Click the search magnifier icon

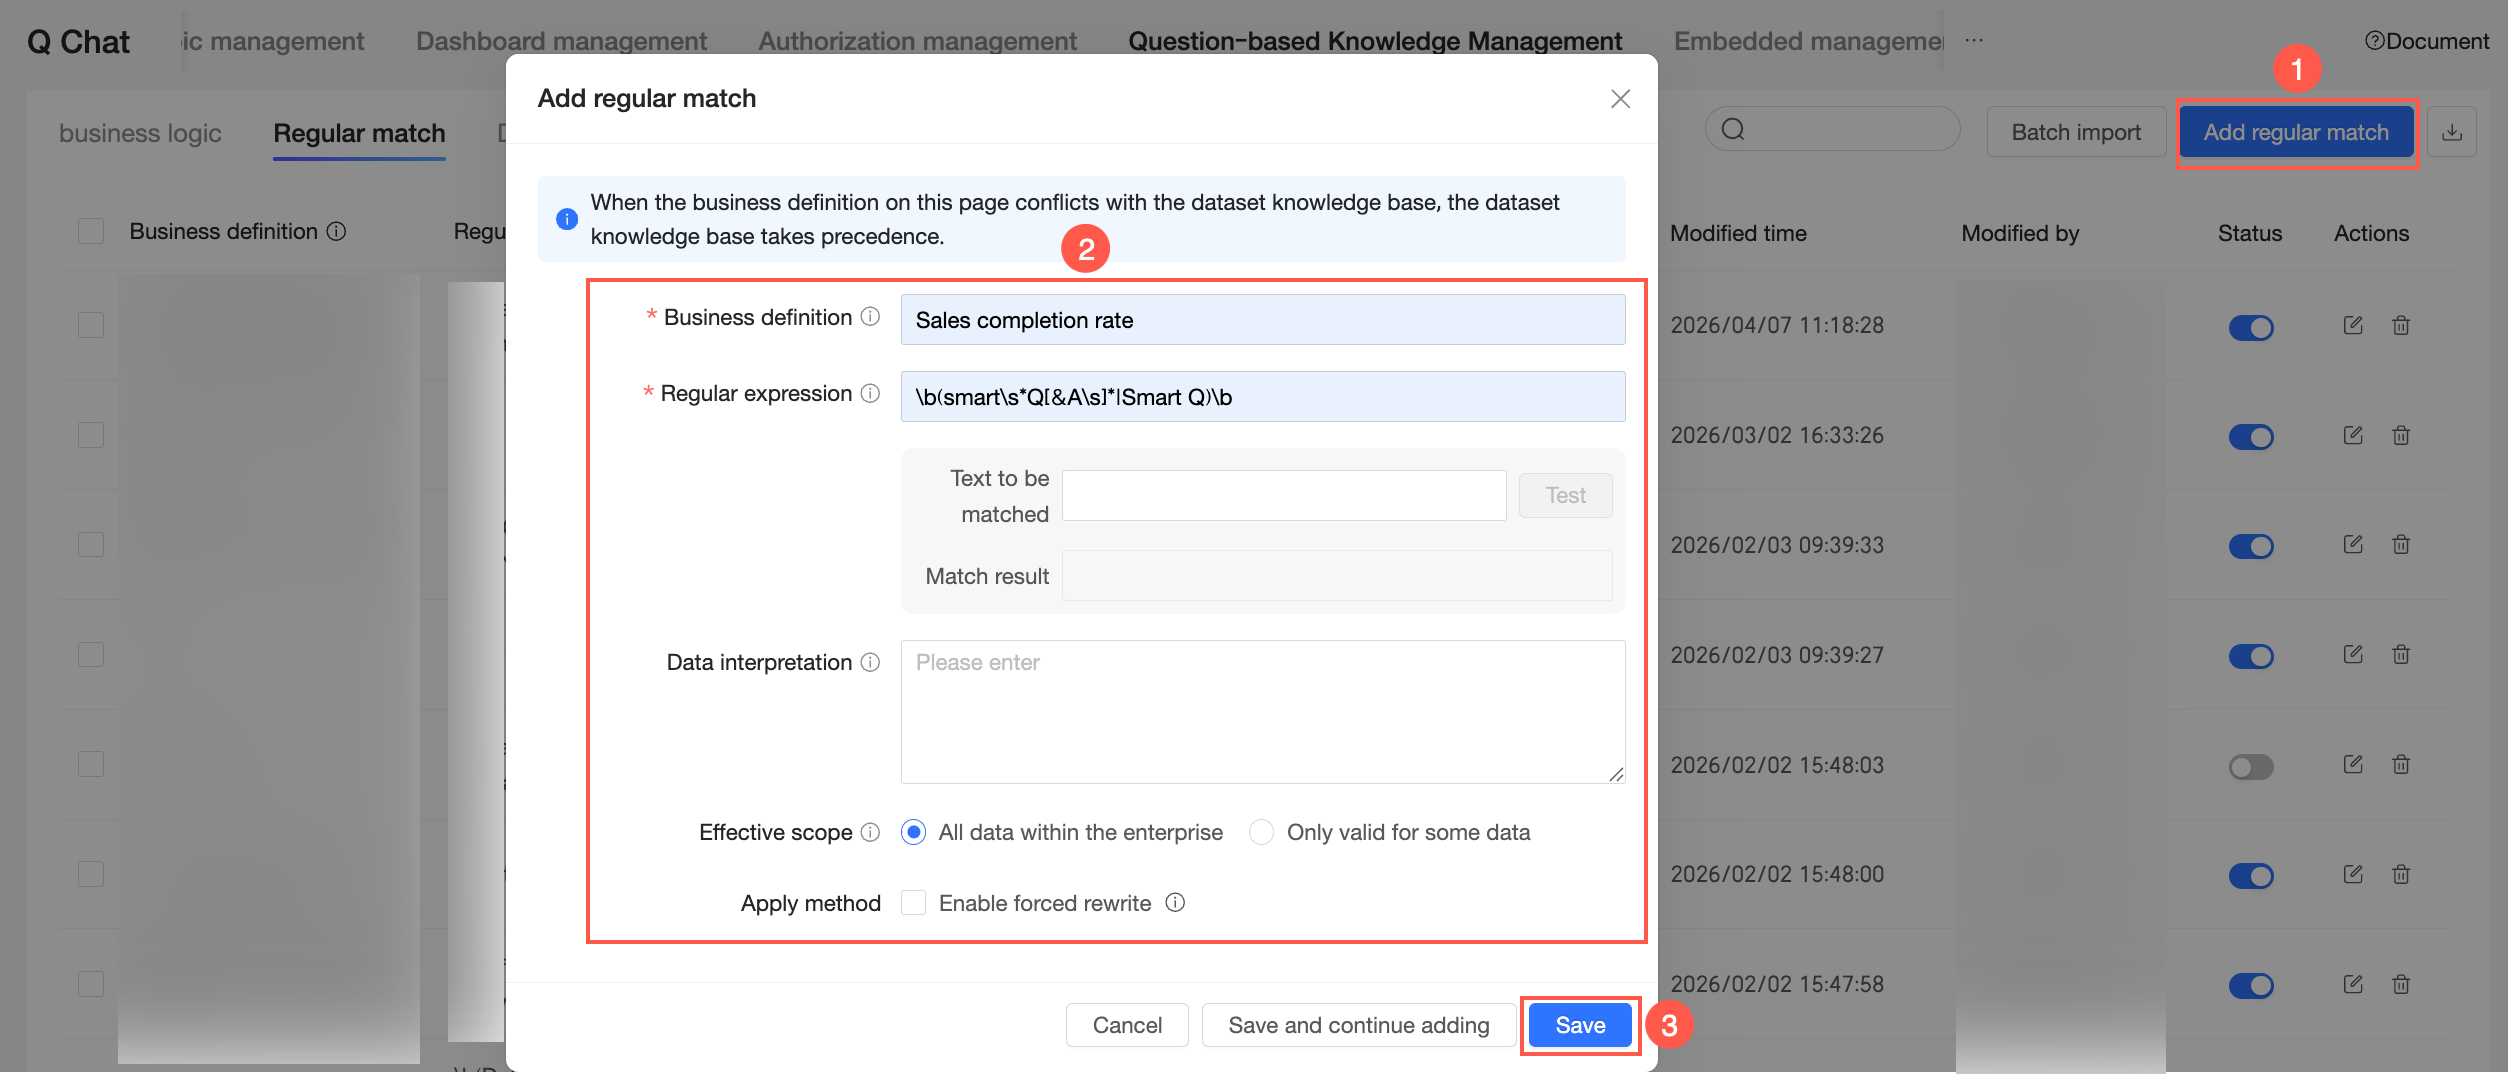[1733, 129]
